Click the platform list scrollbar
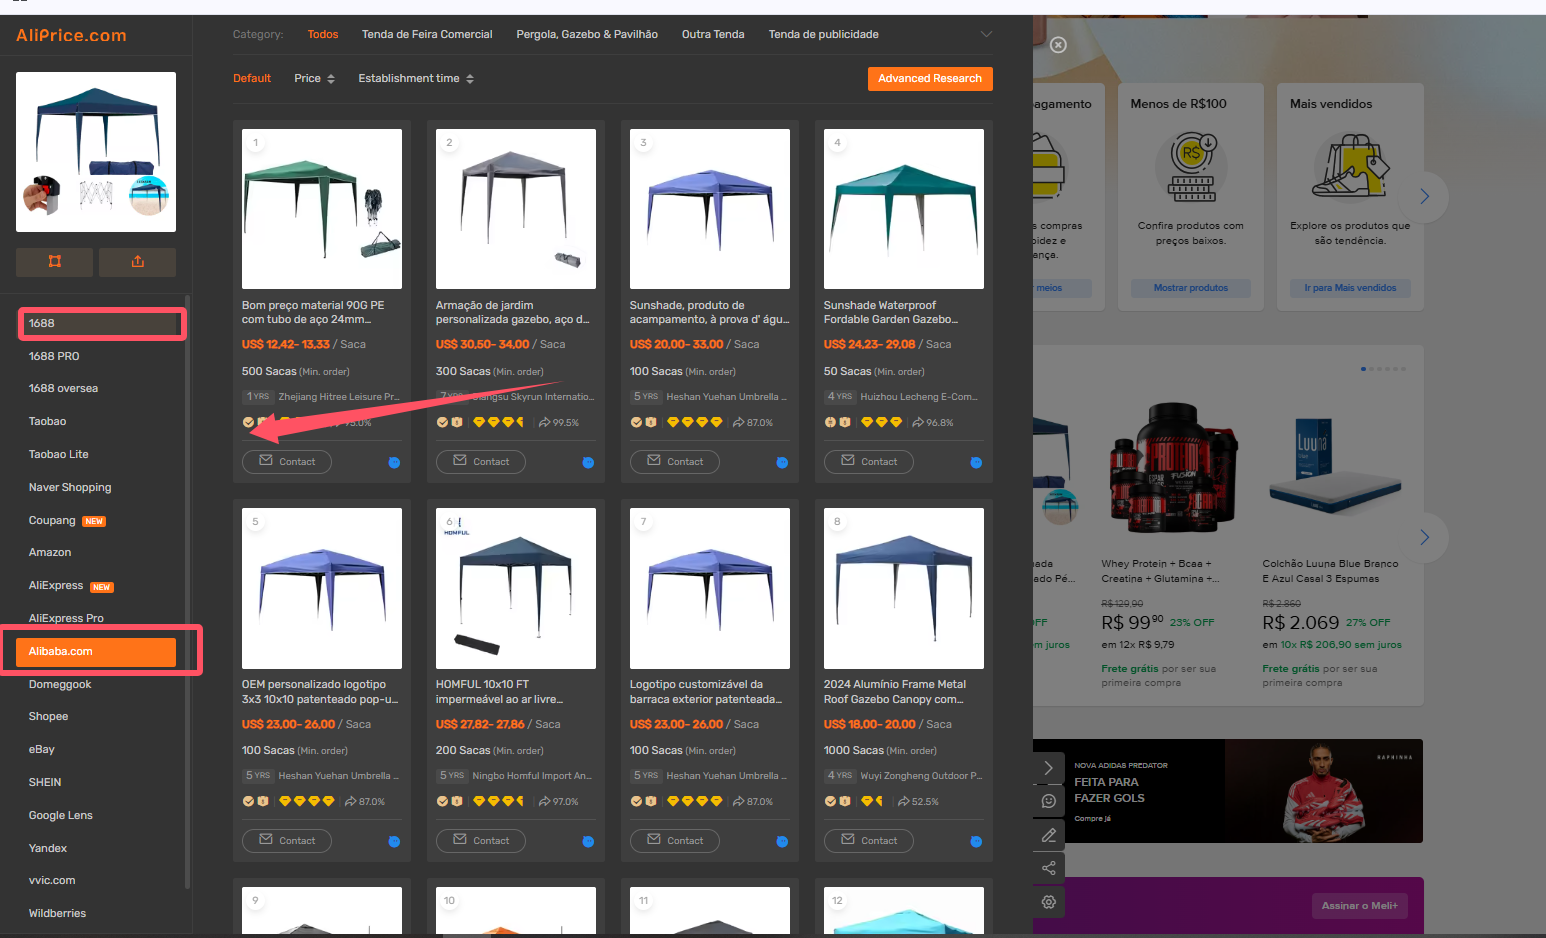1546x938 pixels. coord(187,590)
